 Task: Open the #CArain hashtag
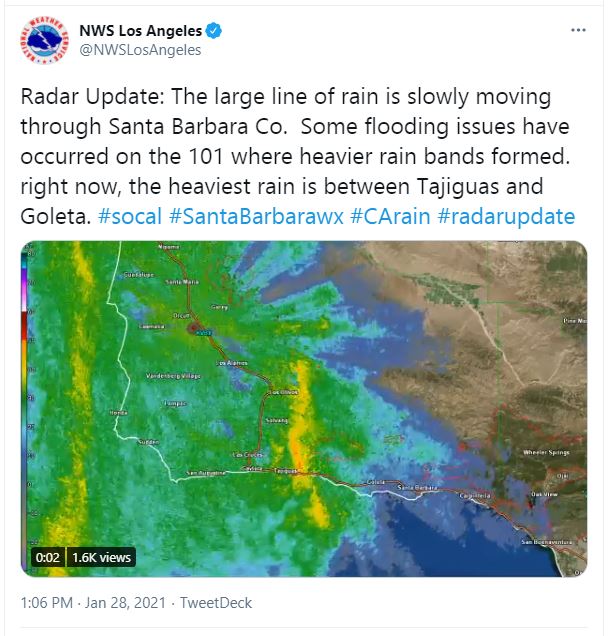[x=390, y=216]
